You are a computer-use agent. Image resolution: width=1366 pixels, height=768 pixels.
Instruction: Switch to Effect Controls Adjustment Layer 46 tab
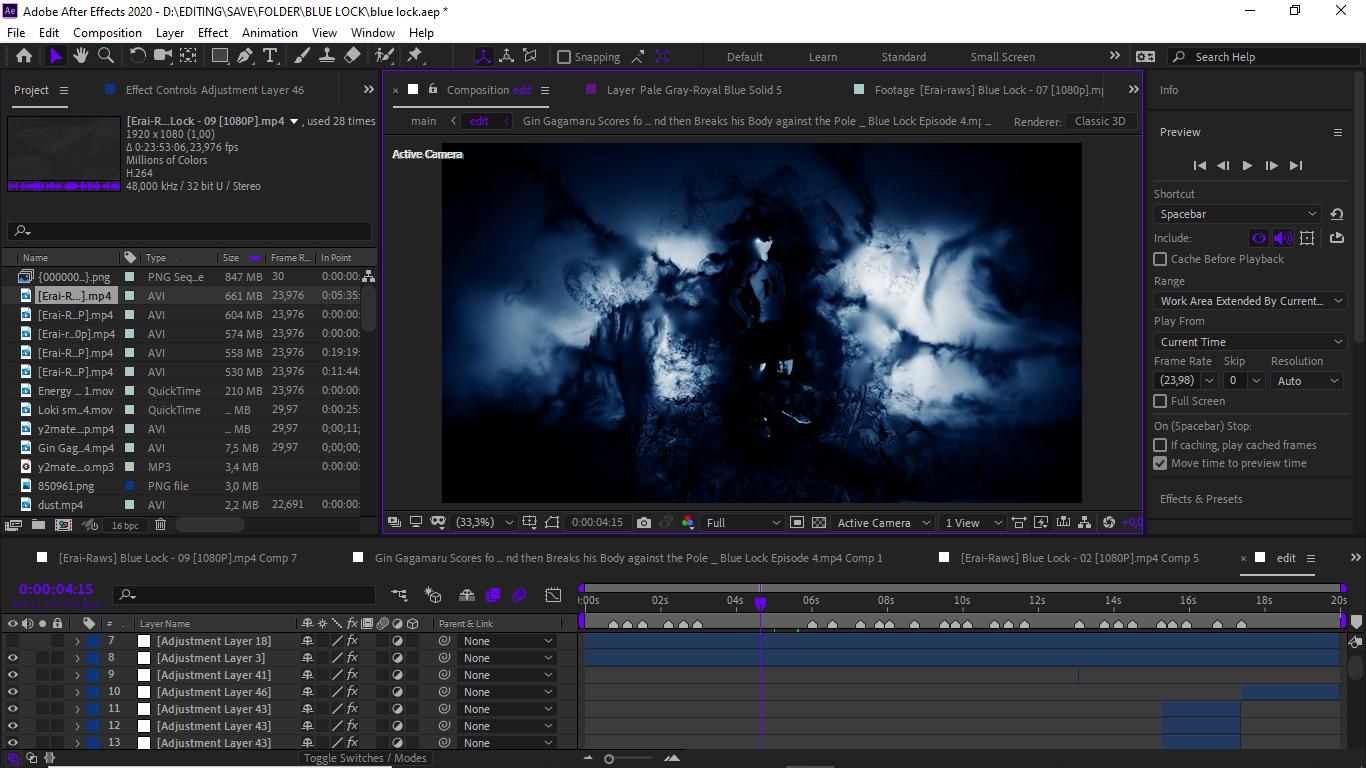click(214, 90)
